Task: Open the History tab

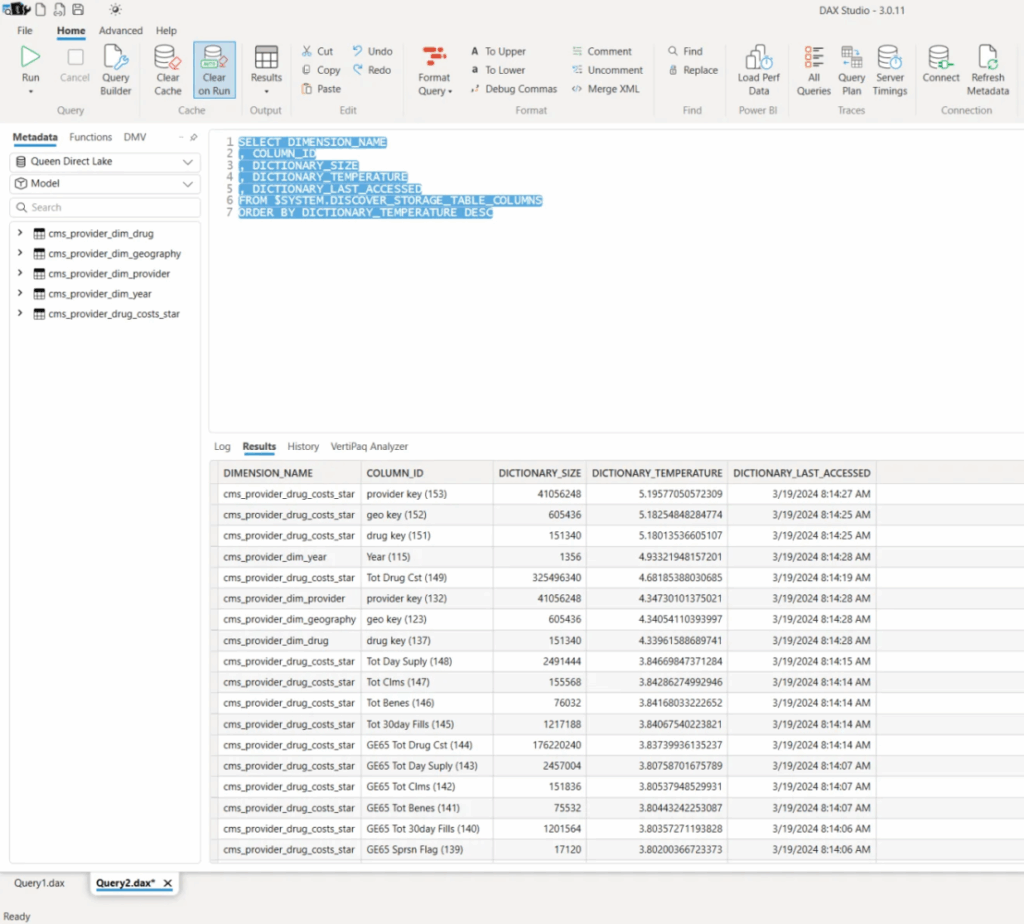Action: [x=303, y=447]
